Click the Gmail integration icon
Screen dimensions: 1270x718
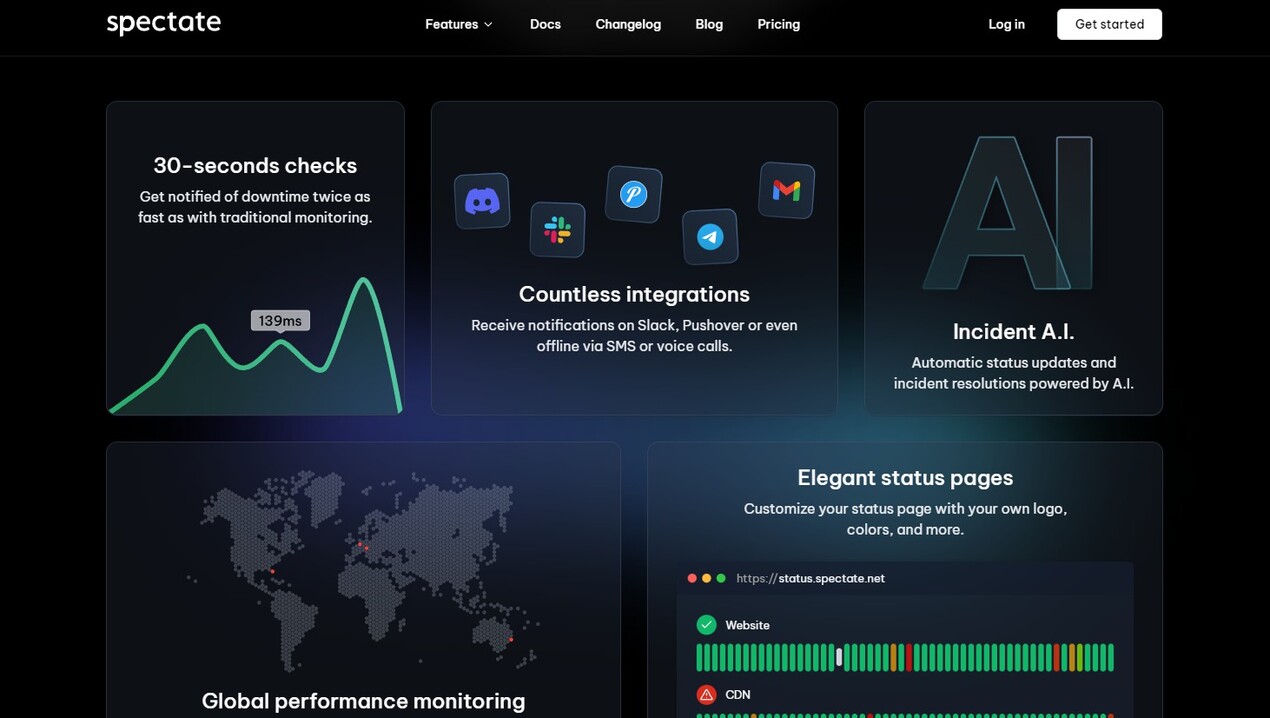[x=787, y=190]
